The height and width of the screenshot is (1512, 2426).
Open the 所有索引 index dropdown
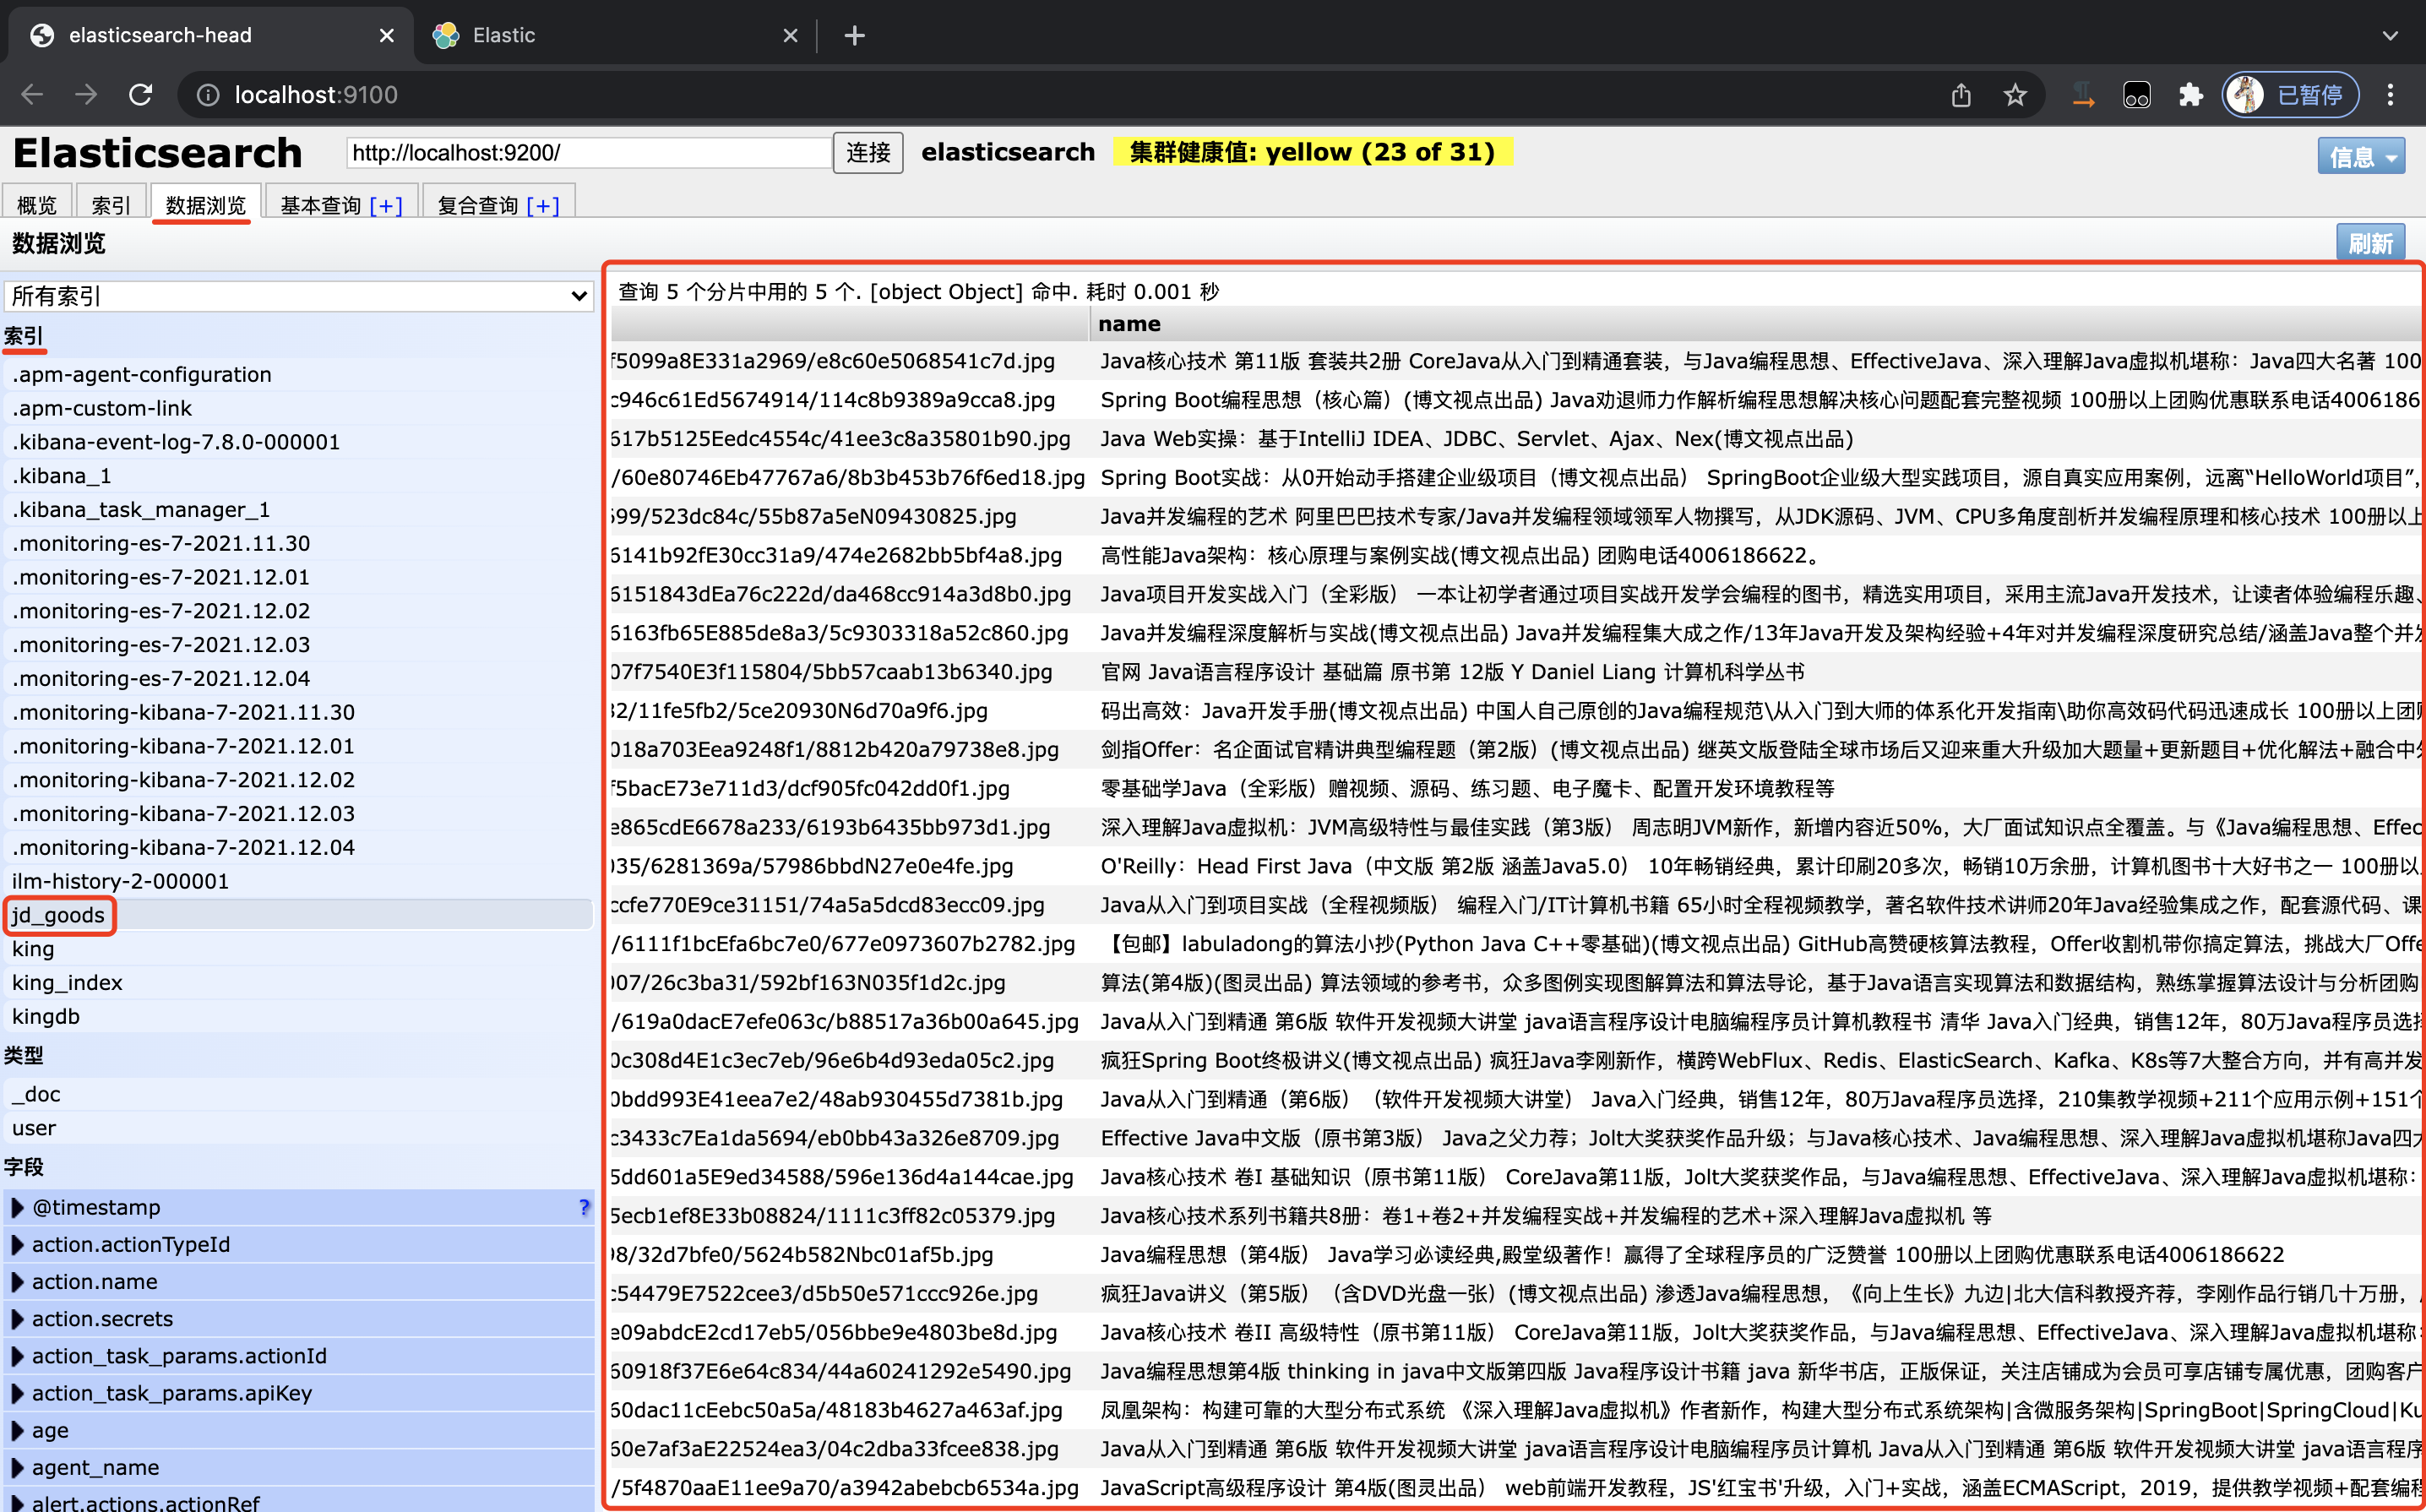coord(299,296)
